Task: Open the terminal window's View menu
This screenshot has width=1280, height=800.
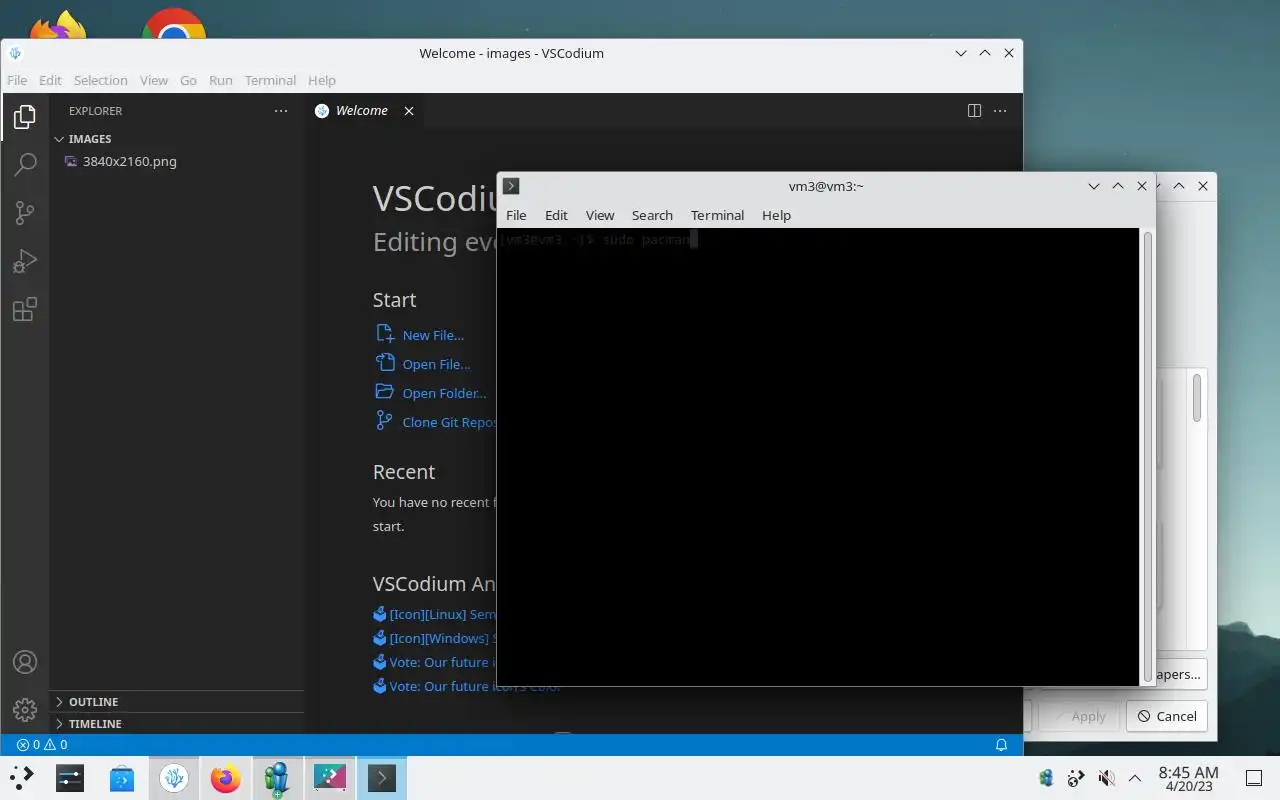Action: (x=599, y=215)
